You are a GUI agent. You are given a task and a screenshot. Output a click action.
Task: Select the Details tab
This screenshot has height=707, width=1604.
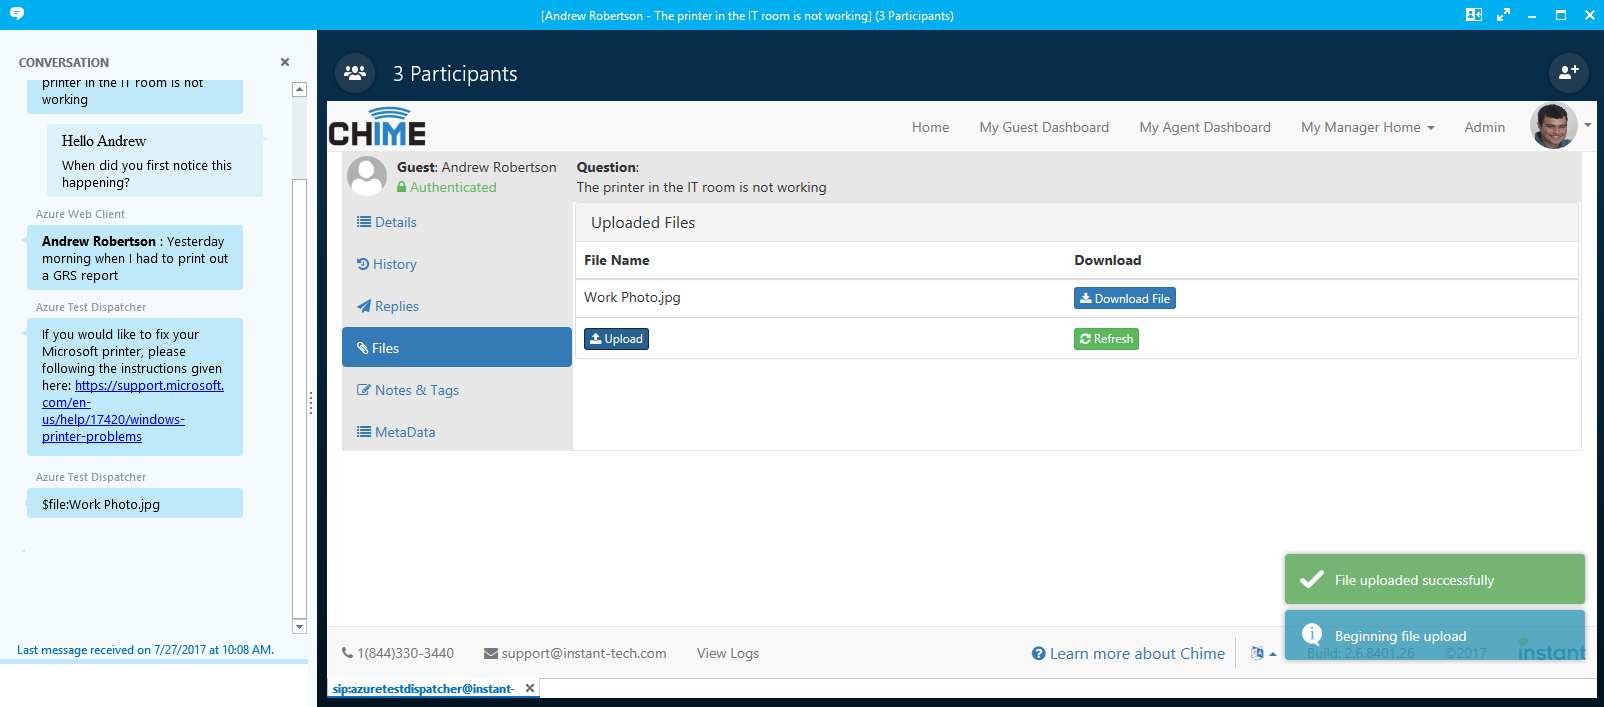(457, 222)
